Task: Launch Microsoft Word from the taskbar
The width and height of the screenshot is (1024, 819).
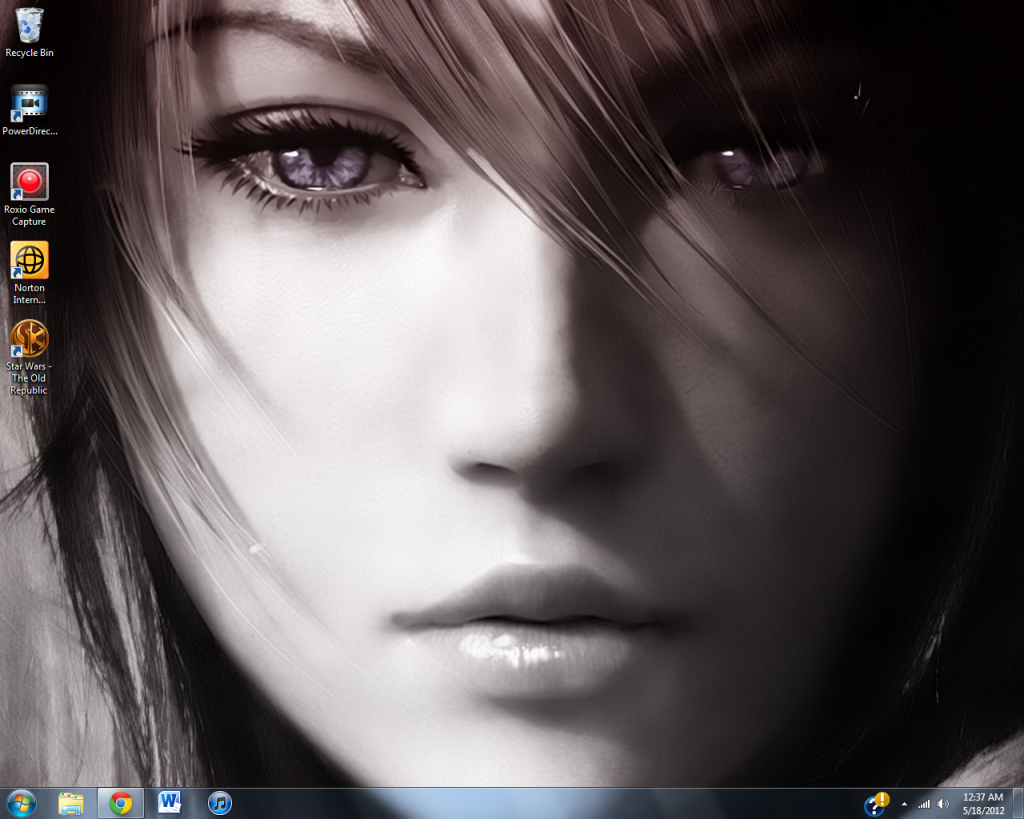Action: coord(170,803)
